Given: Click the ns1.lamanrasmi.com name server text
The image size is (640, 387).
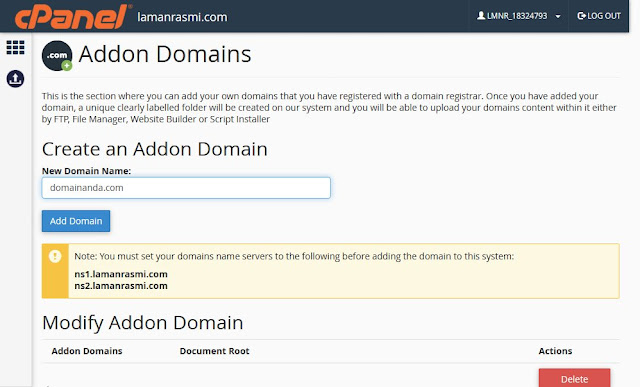Looking at the screenshot, I should (x=121, y=274).
